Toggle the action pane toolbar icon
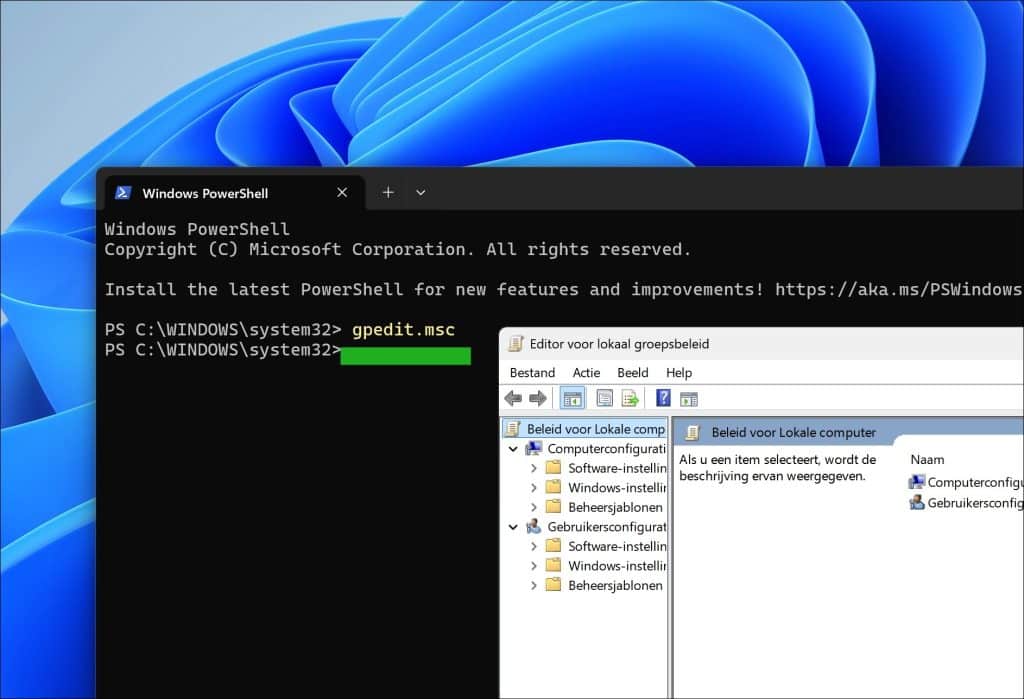Viewport: 1024px width, 699px height. [x=690, y=397]
